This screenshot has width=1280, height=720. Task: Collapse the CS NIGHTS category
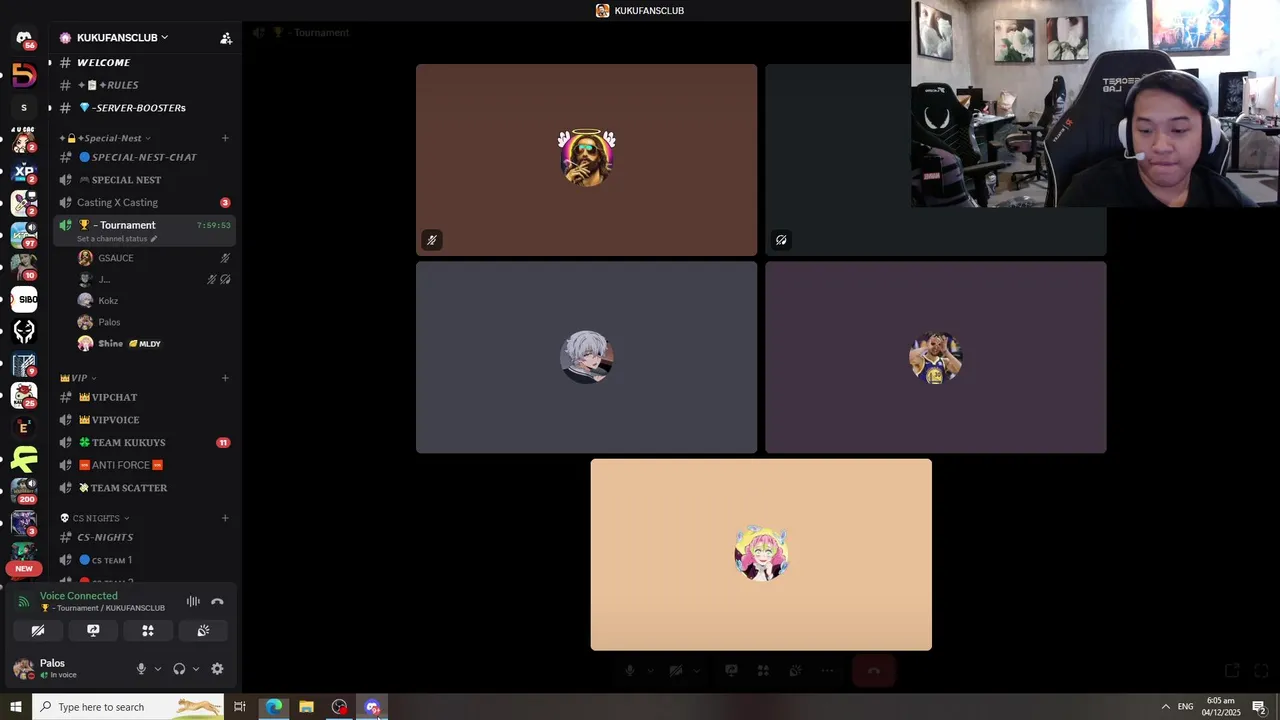click(95, 518)
